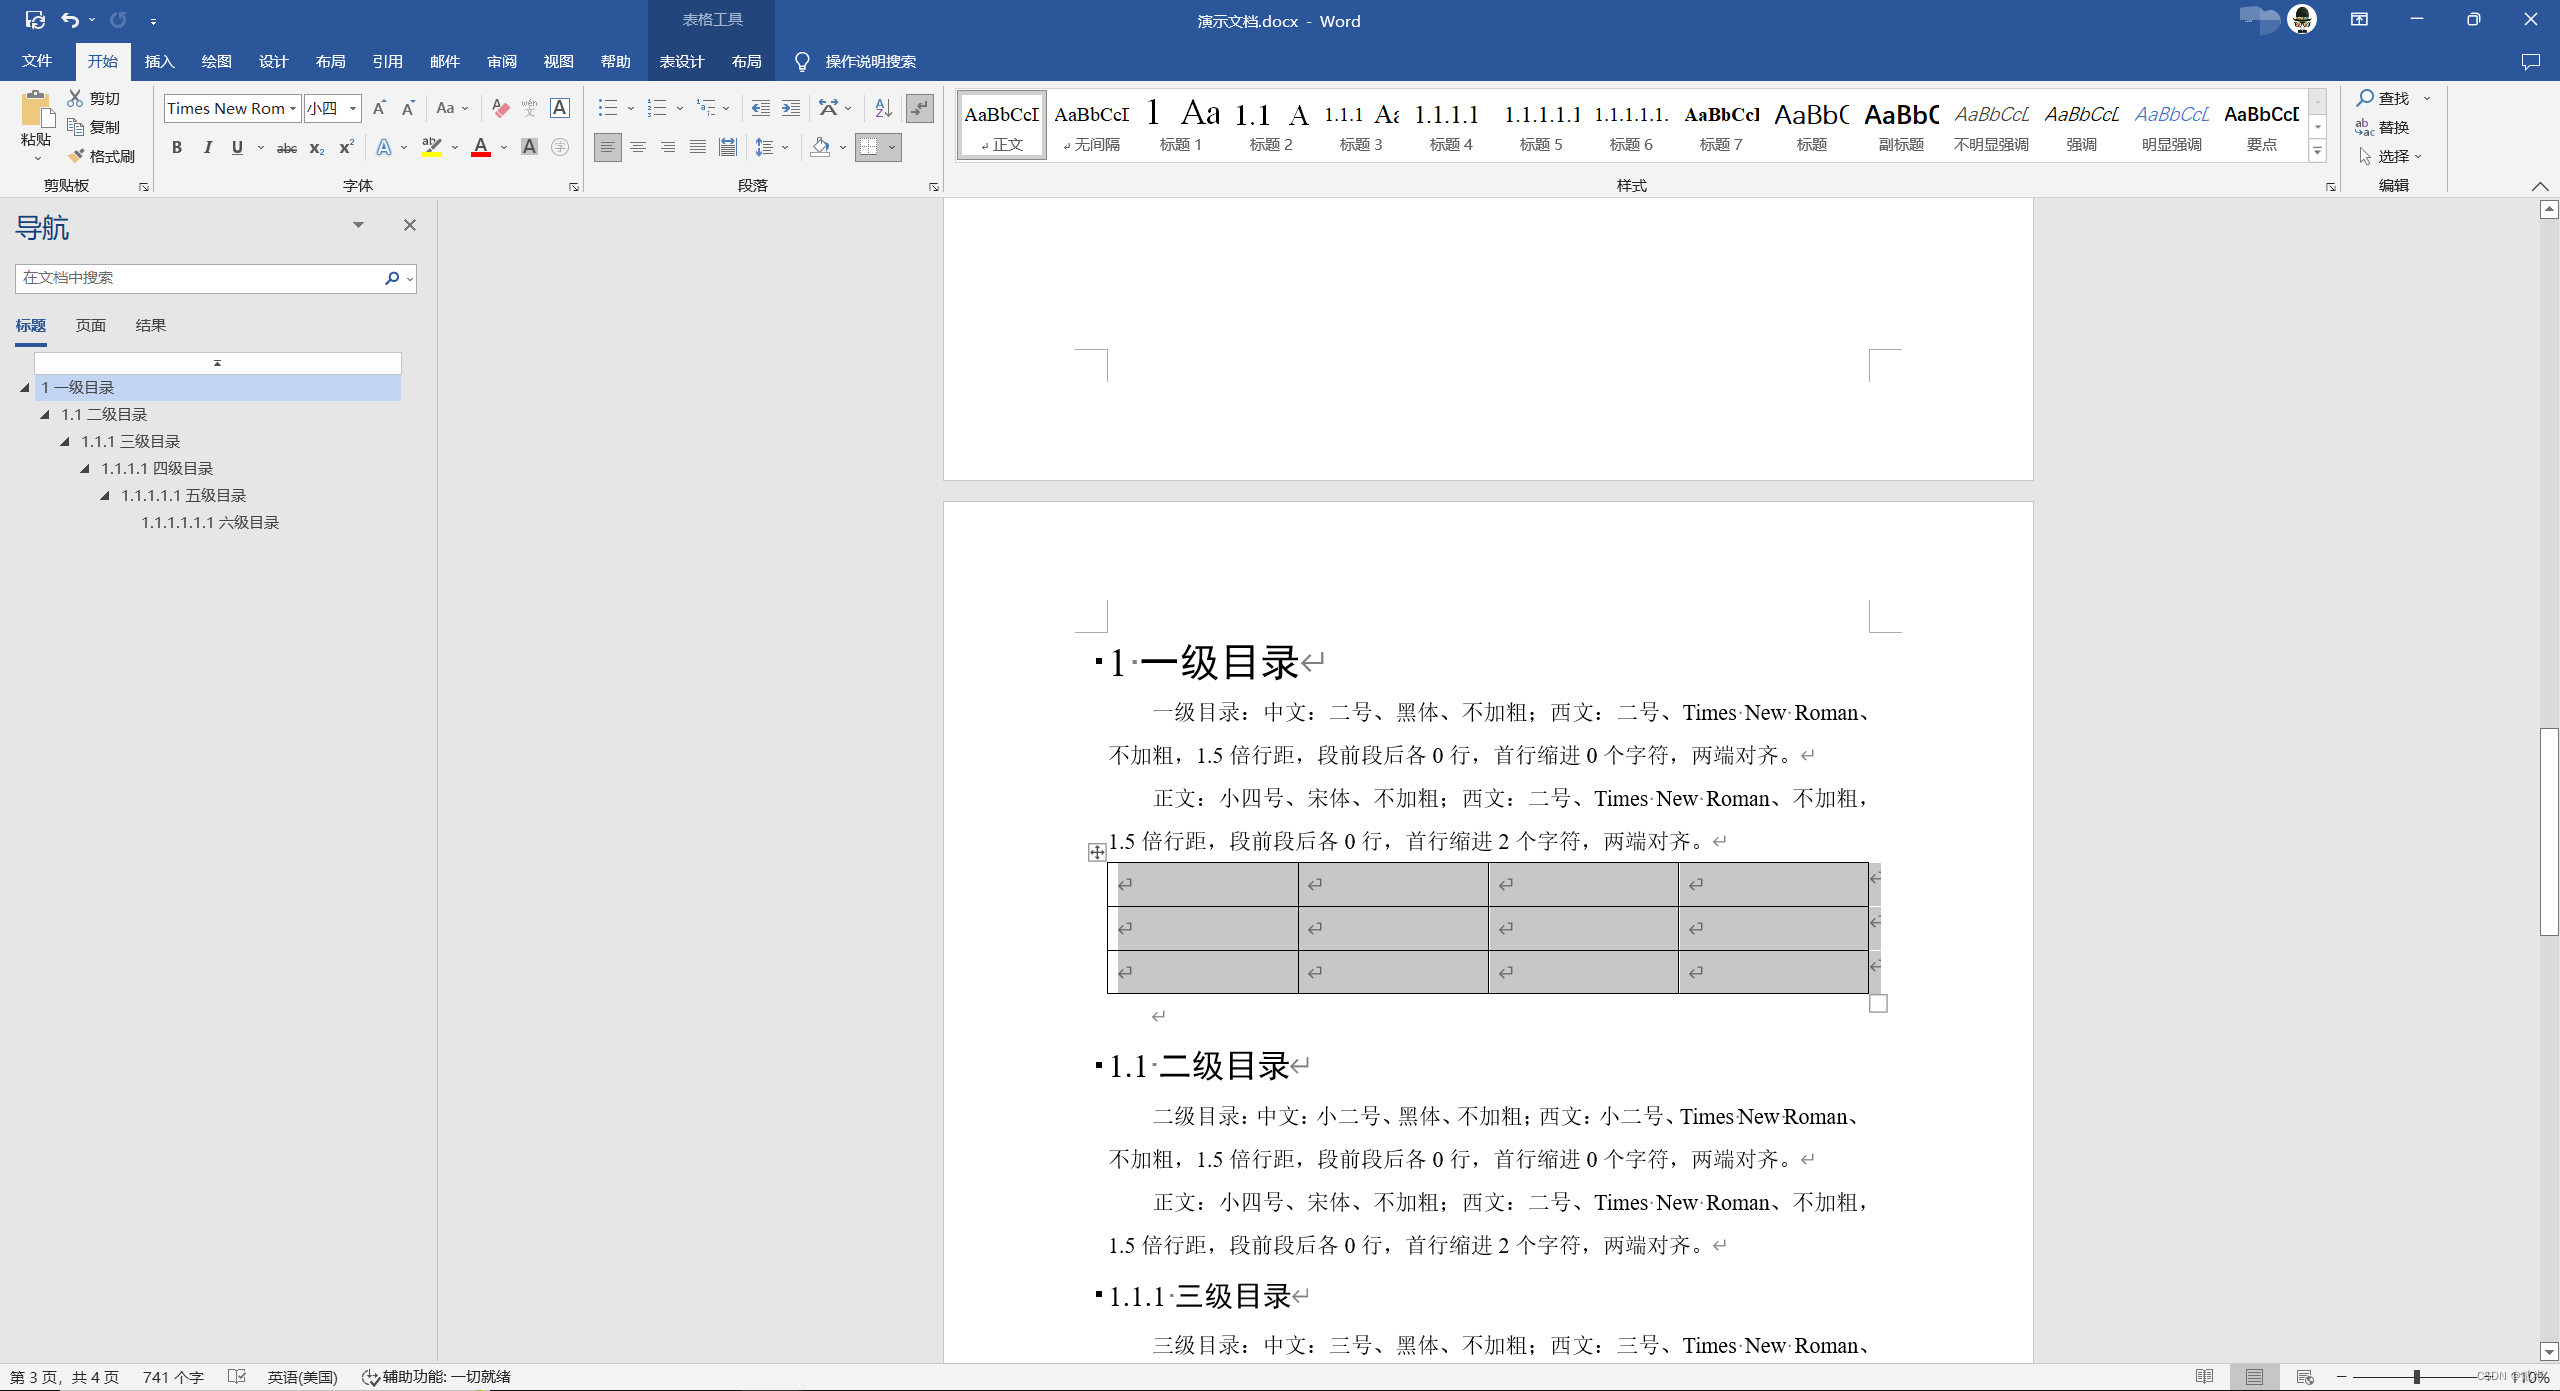Click the Increase Indent icon
The image size is (2560, 1391).
click(791, 108)
